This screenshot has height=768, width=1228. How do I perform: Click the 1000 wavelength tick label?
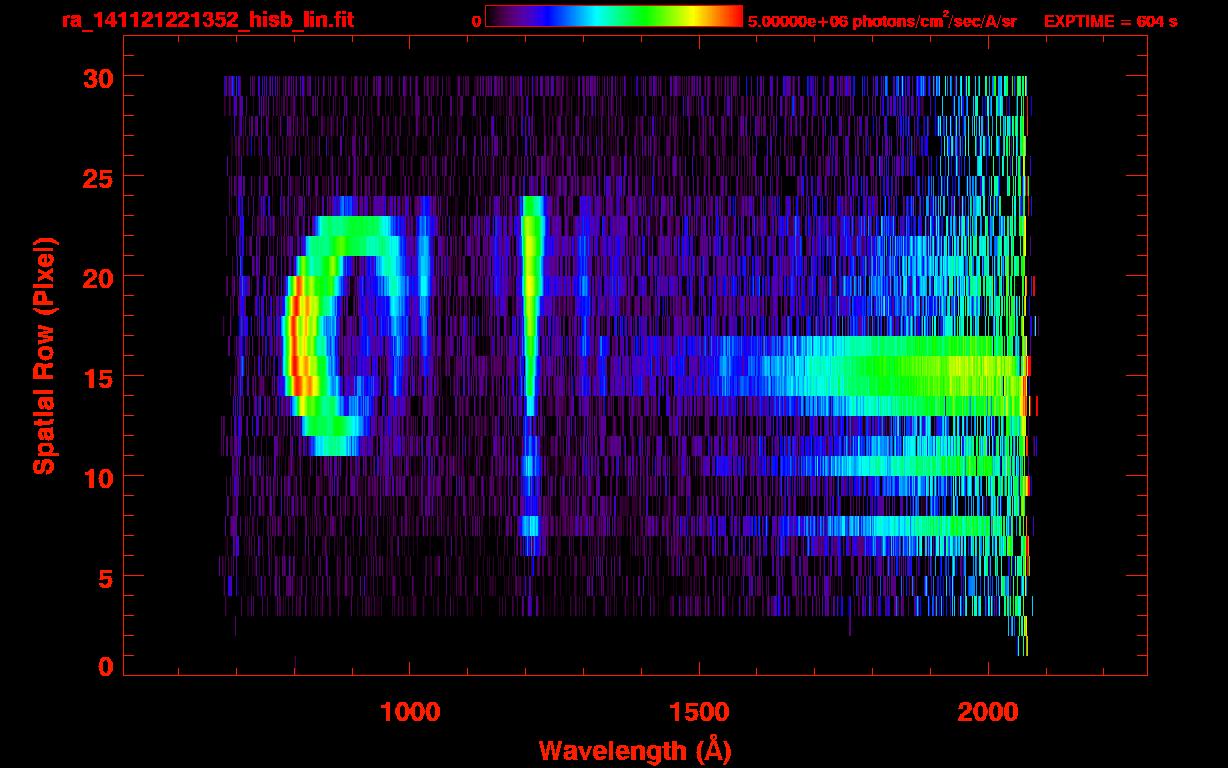[x=410, y=712]
